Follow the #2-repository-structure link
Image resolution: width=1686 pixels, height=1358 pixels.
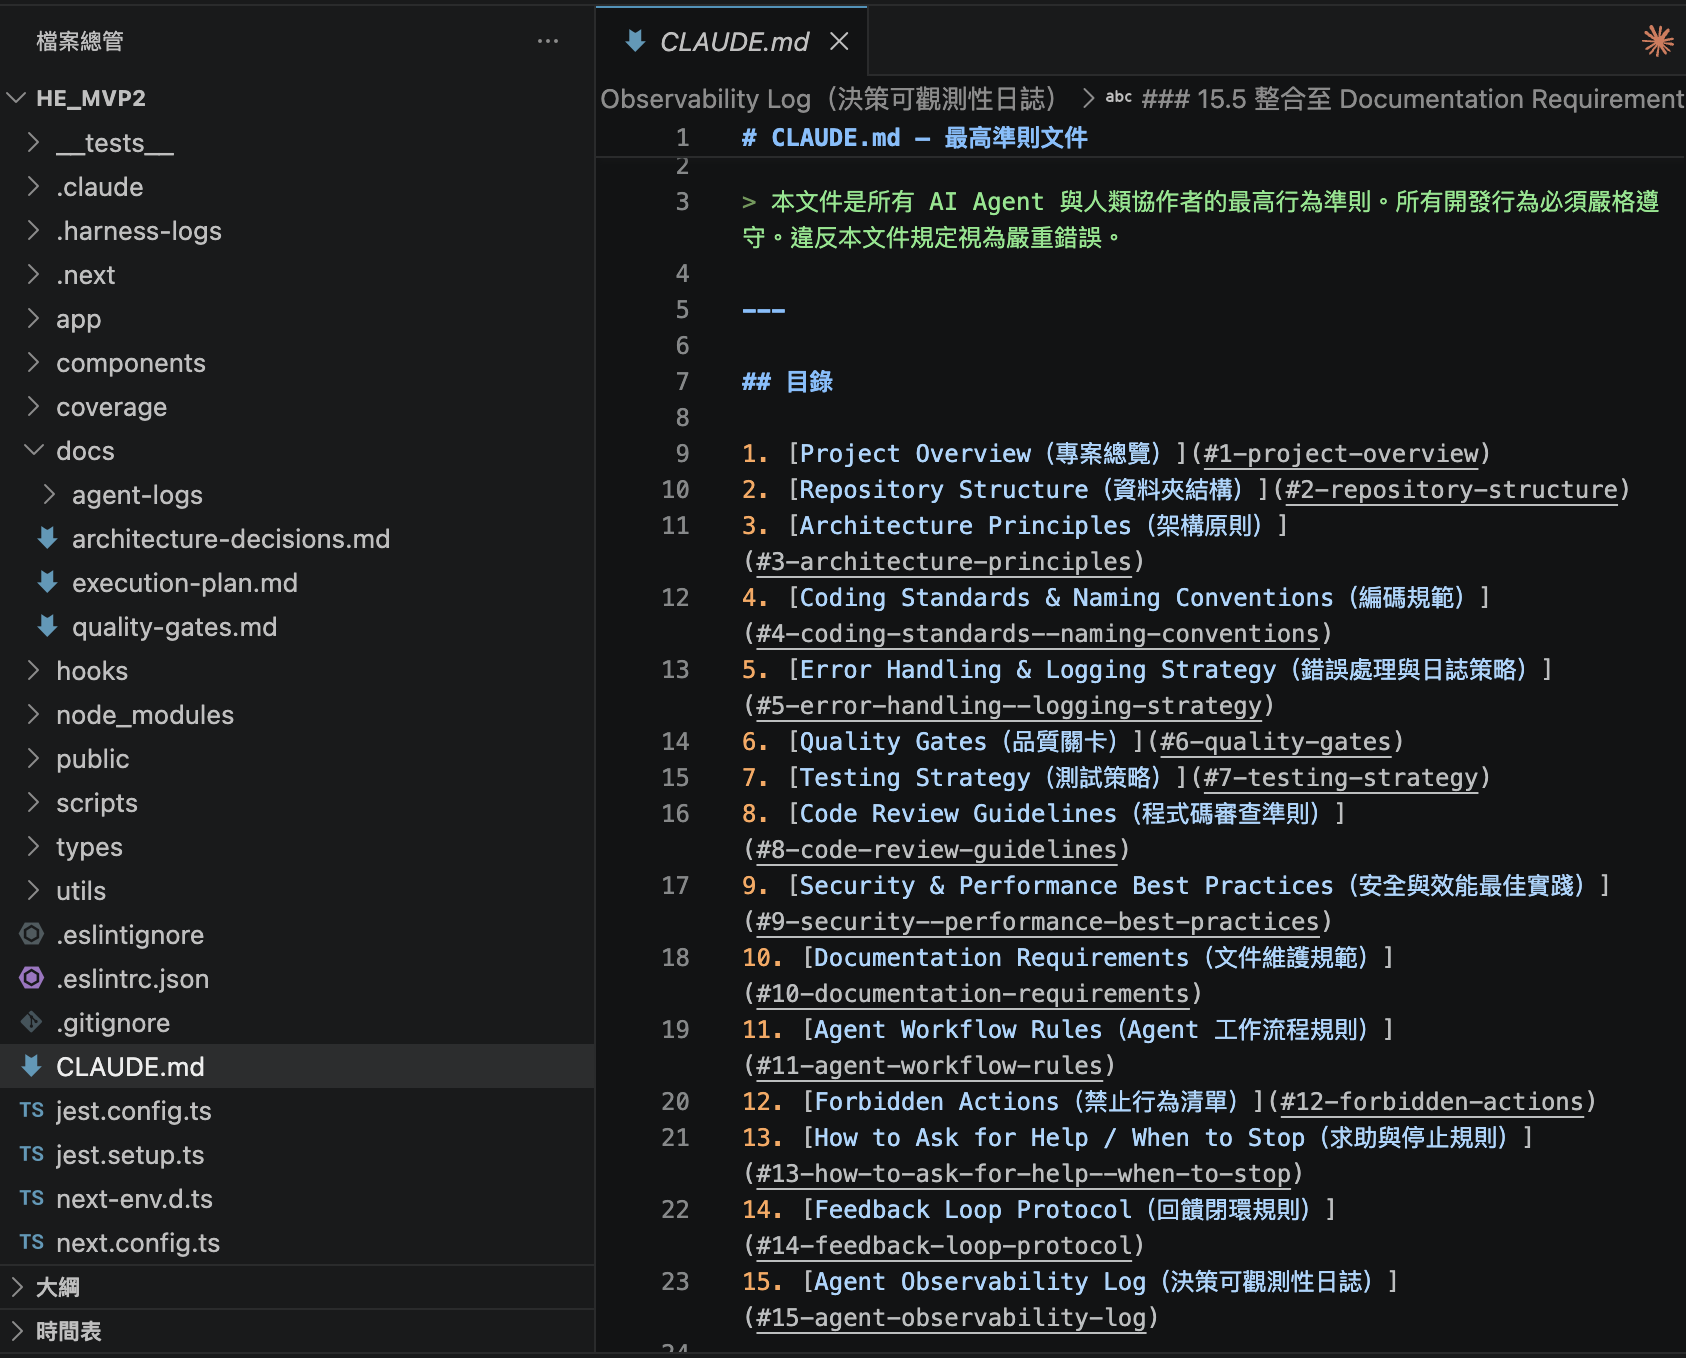coord(1451,489)
